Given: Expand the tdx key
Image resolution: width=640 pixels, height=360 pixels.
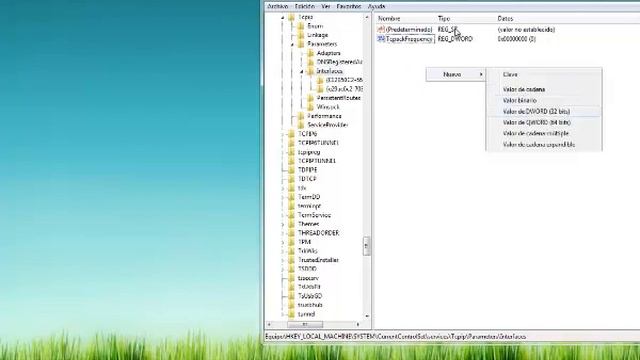Looking at the screenshot, I should pos(282,188).
